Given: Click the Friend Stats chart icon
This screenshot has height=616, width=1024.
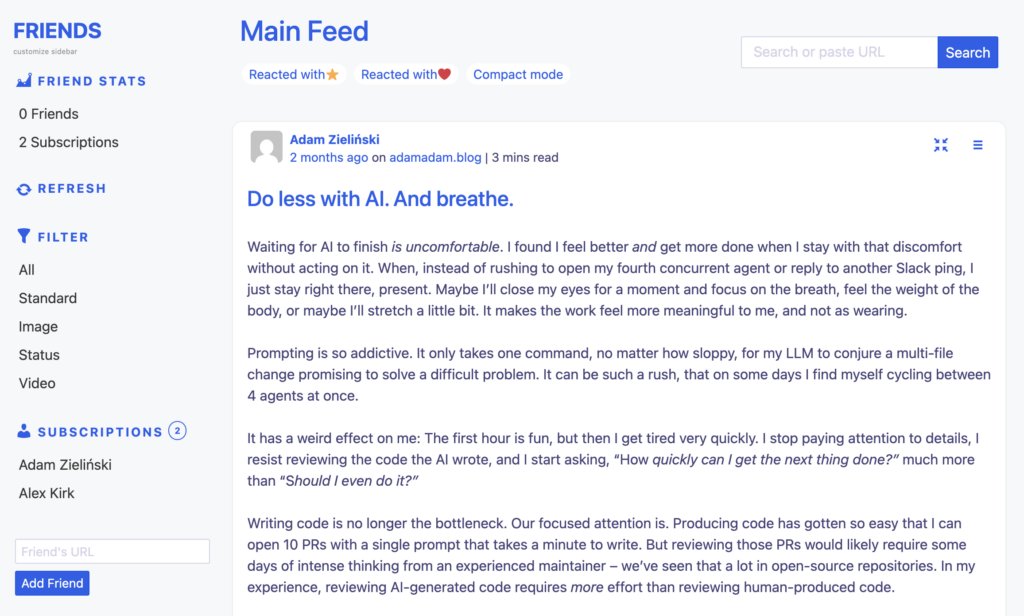Looking at the screenshot, I should coord(22,81).
